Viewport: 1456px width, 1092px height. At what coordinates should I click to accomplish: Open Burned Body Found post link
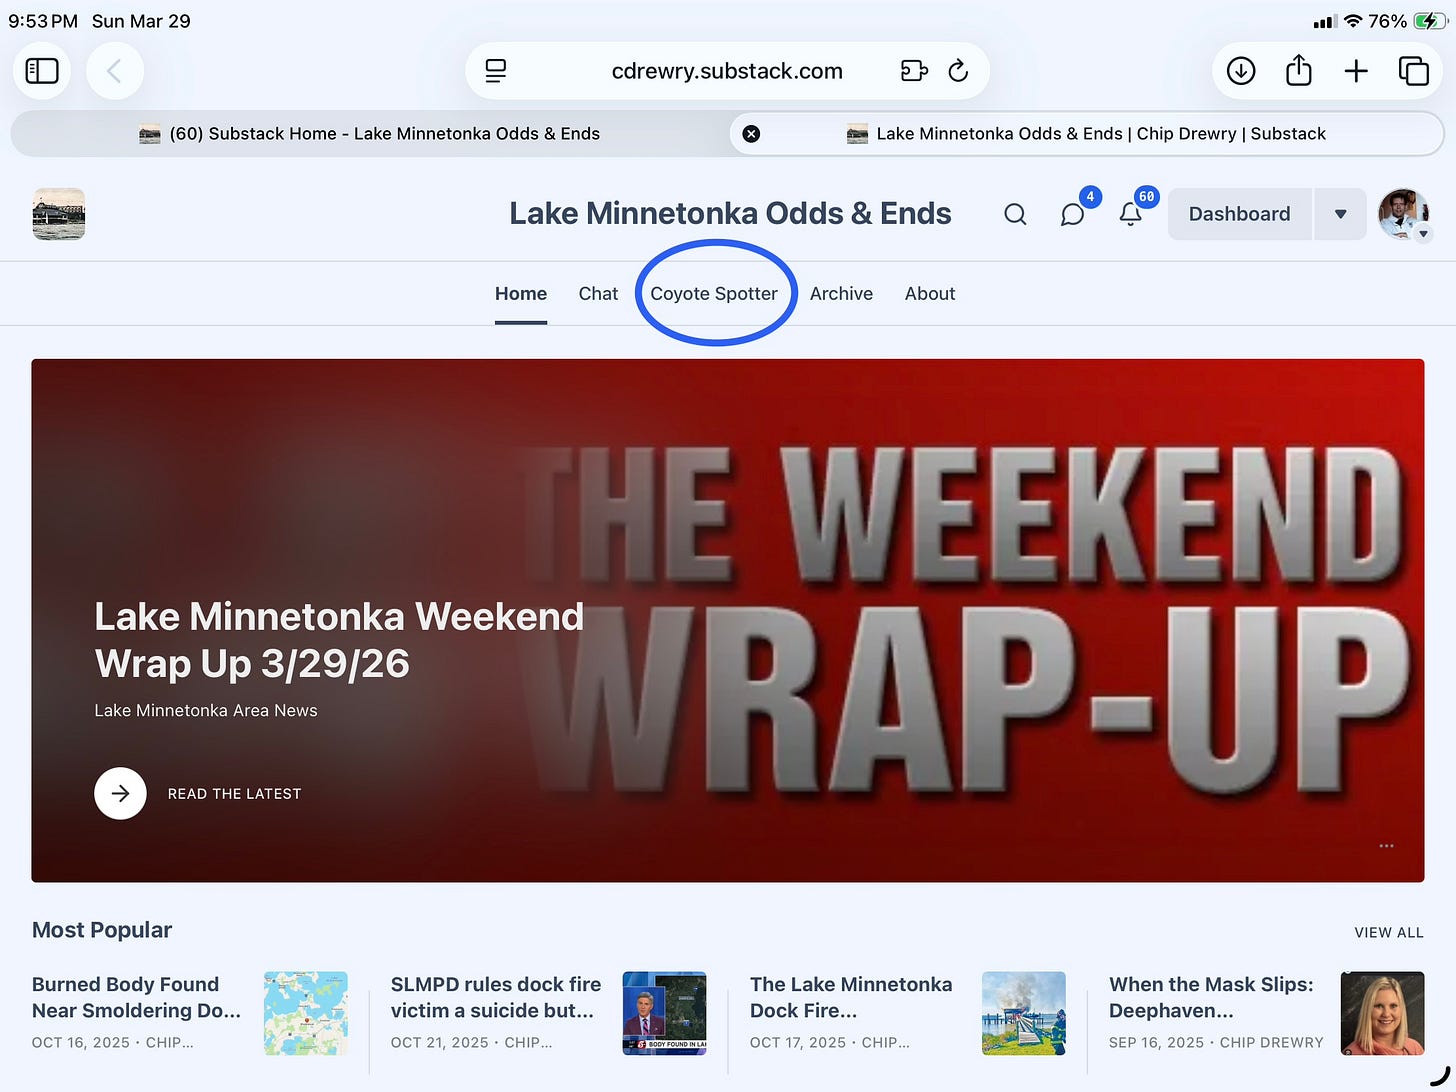(x=137, y=997)
